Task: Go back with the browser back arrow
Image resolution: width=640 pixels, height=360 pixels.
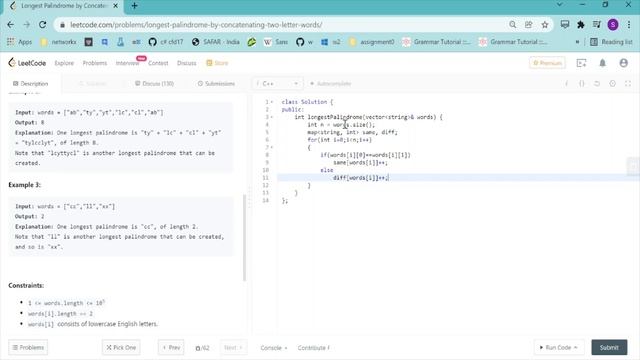Action: (x=11, y=25)
